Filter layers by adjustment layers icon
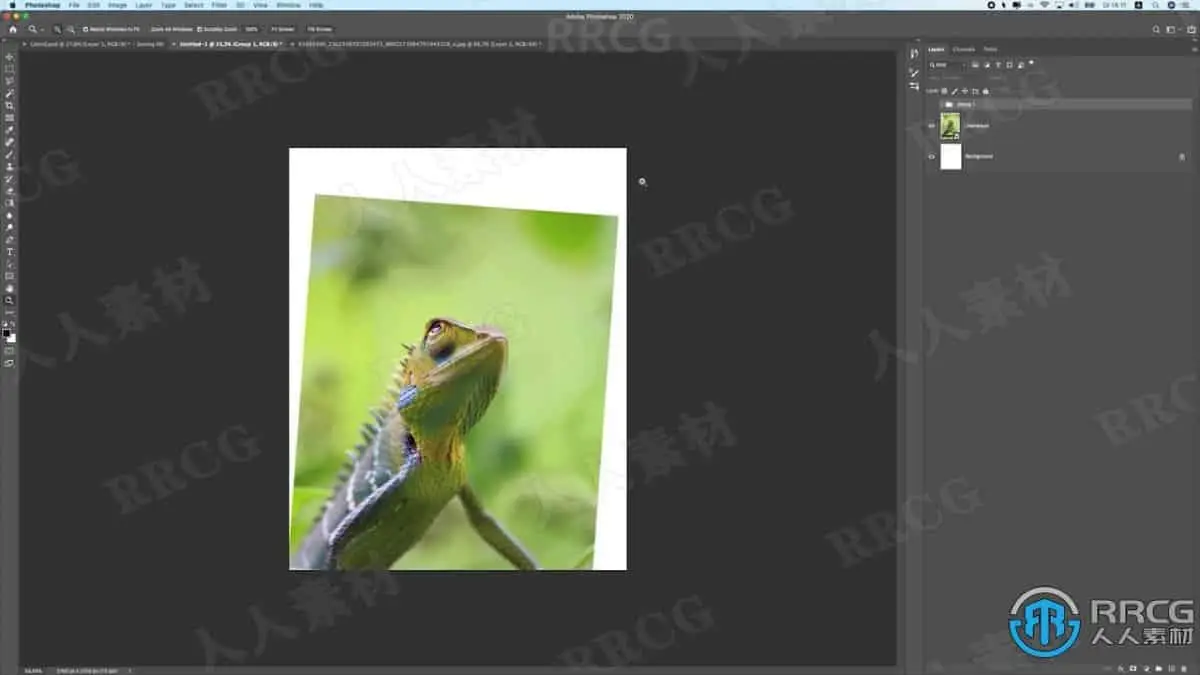The height and width of the screenshot is (675, 1200). (987, 64)
